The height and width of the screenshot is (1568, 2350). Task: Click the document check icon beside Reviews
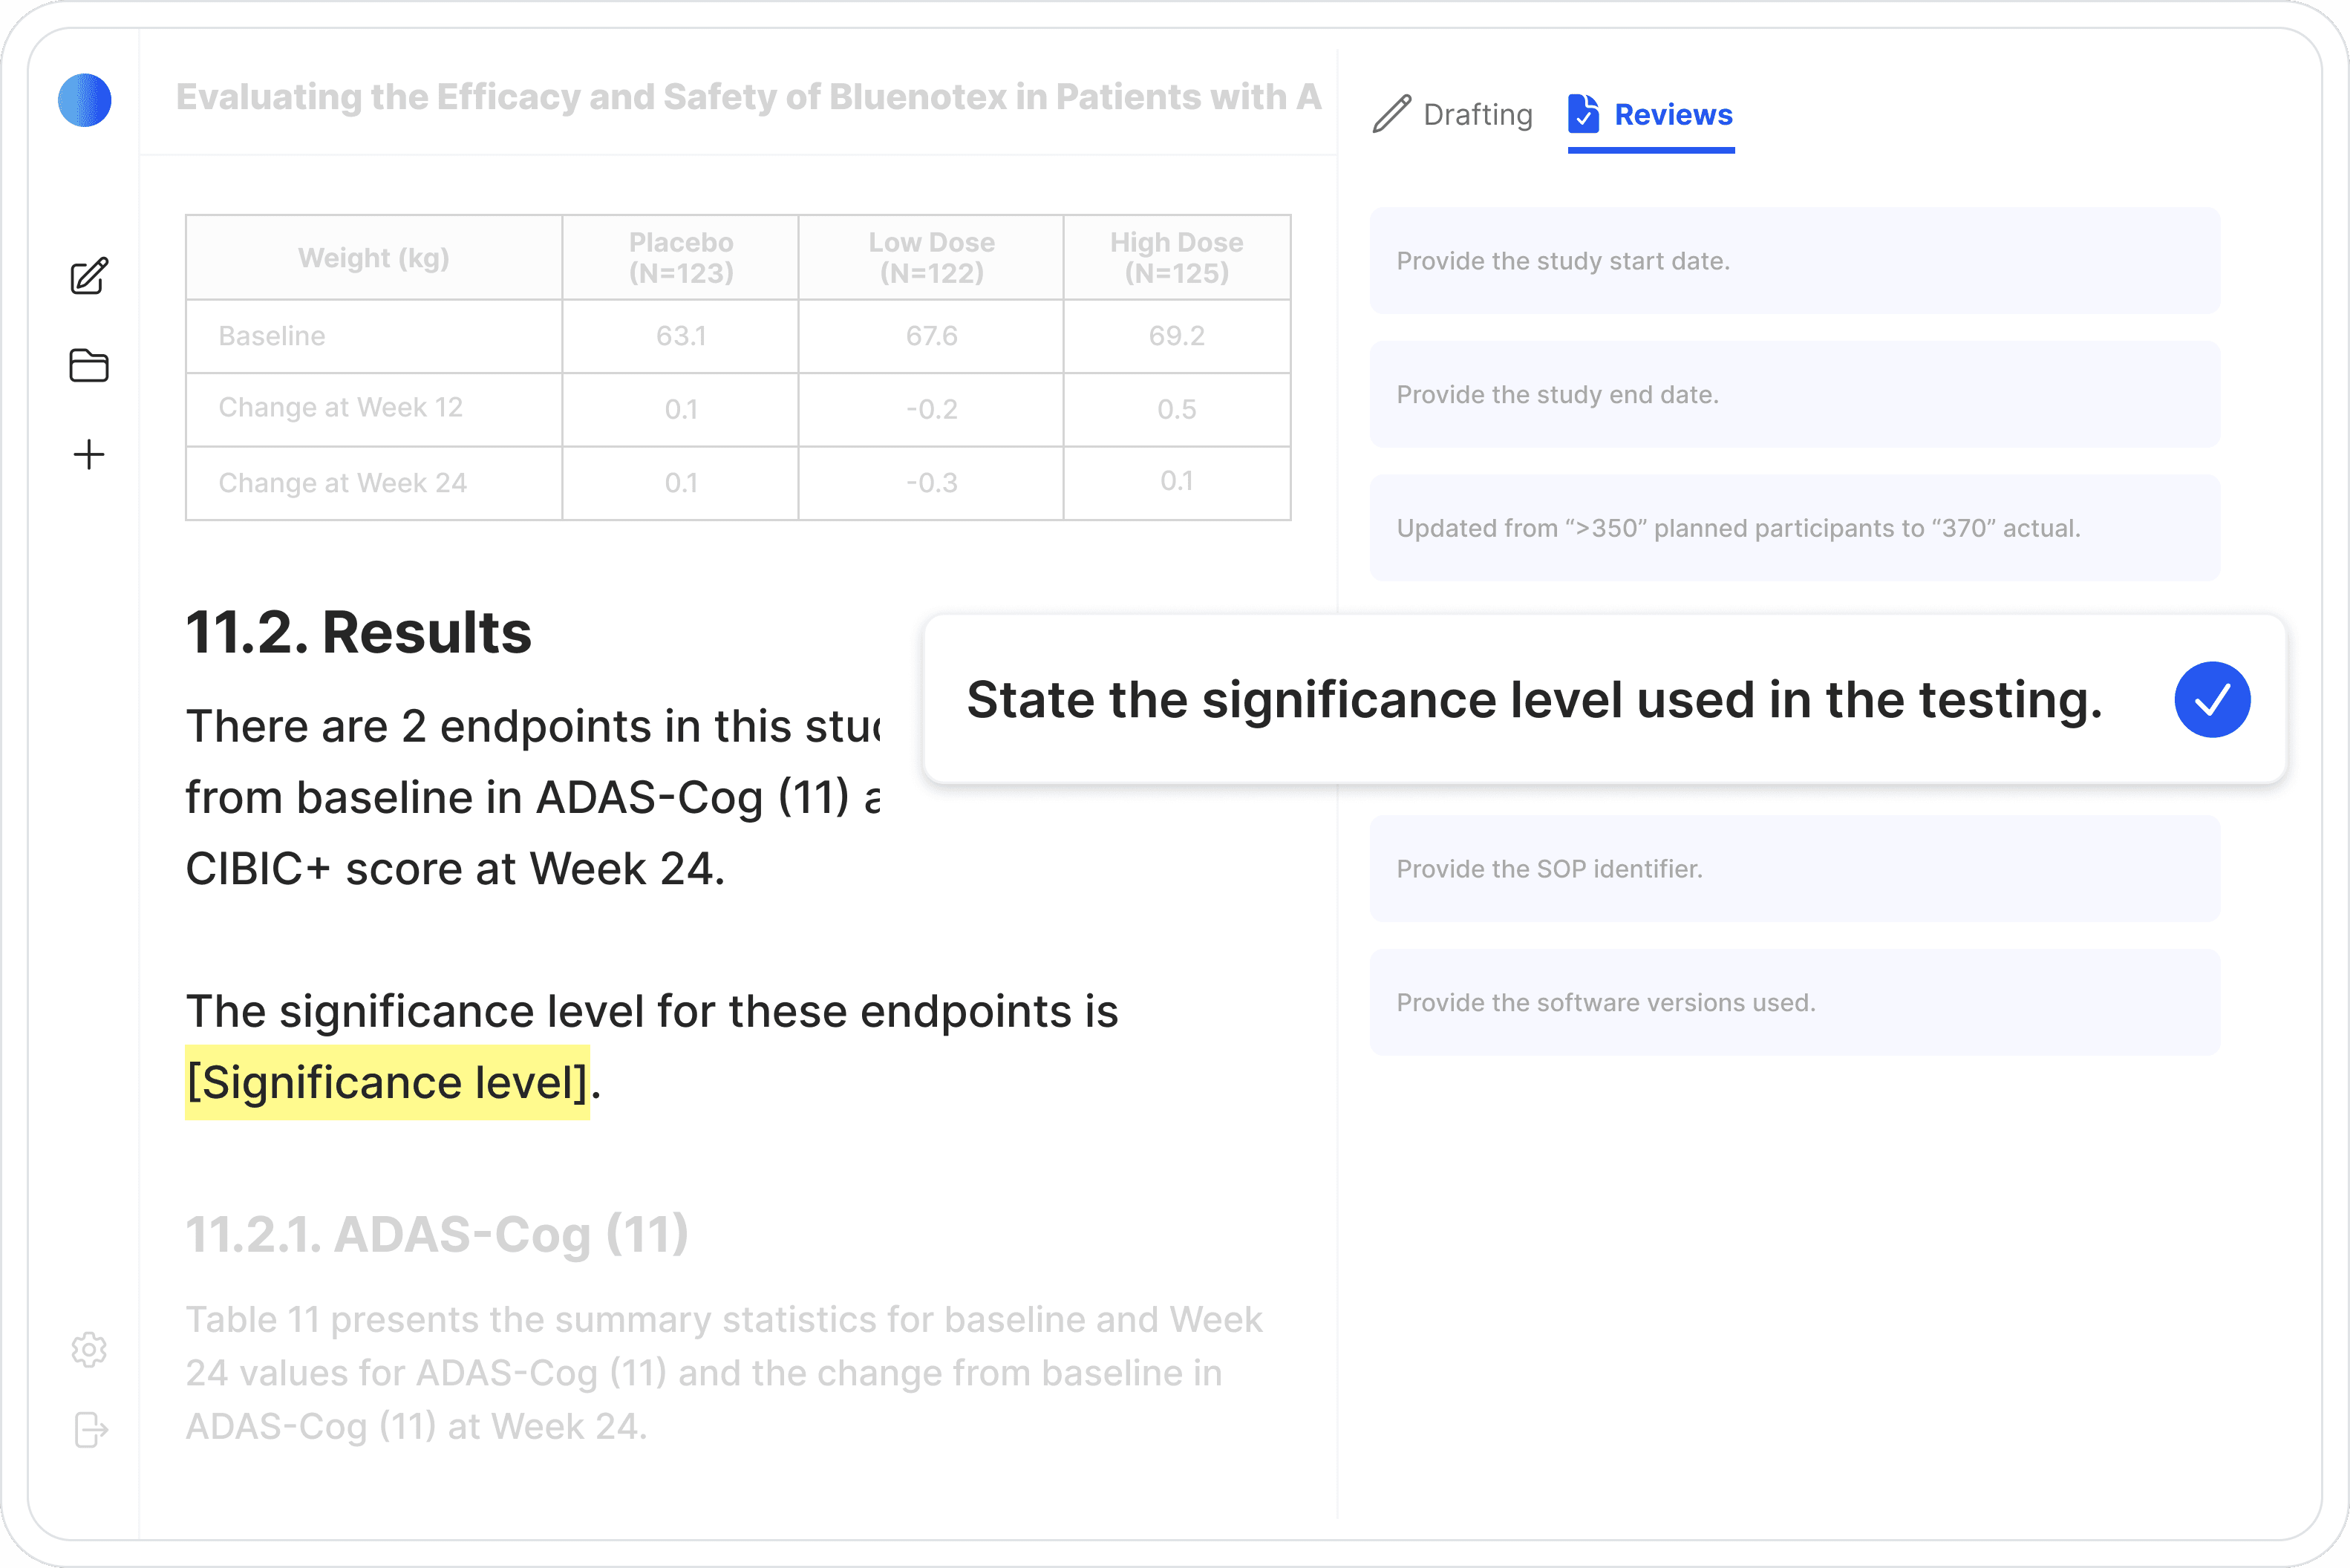(x=1584, y=114)
